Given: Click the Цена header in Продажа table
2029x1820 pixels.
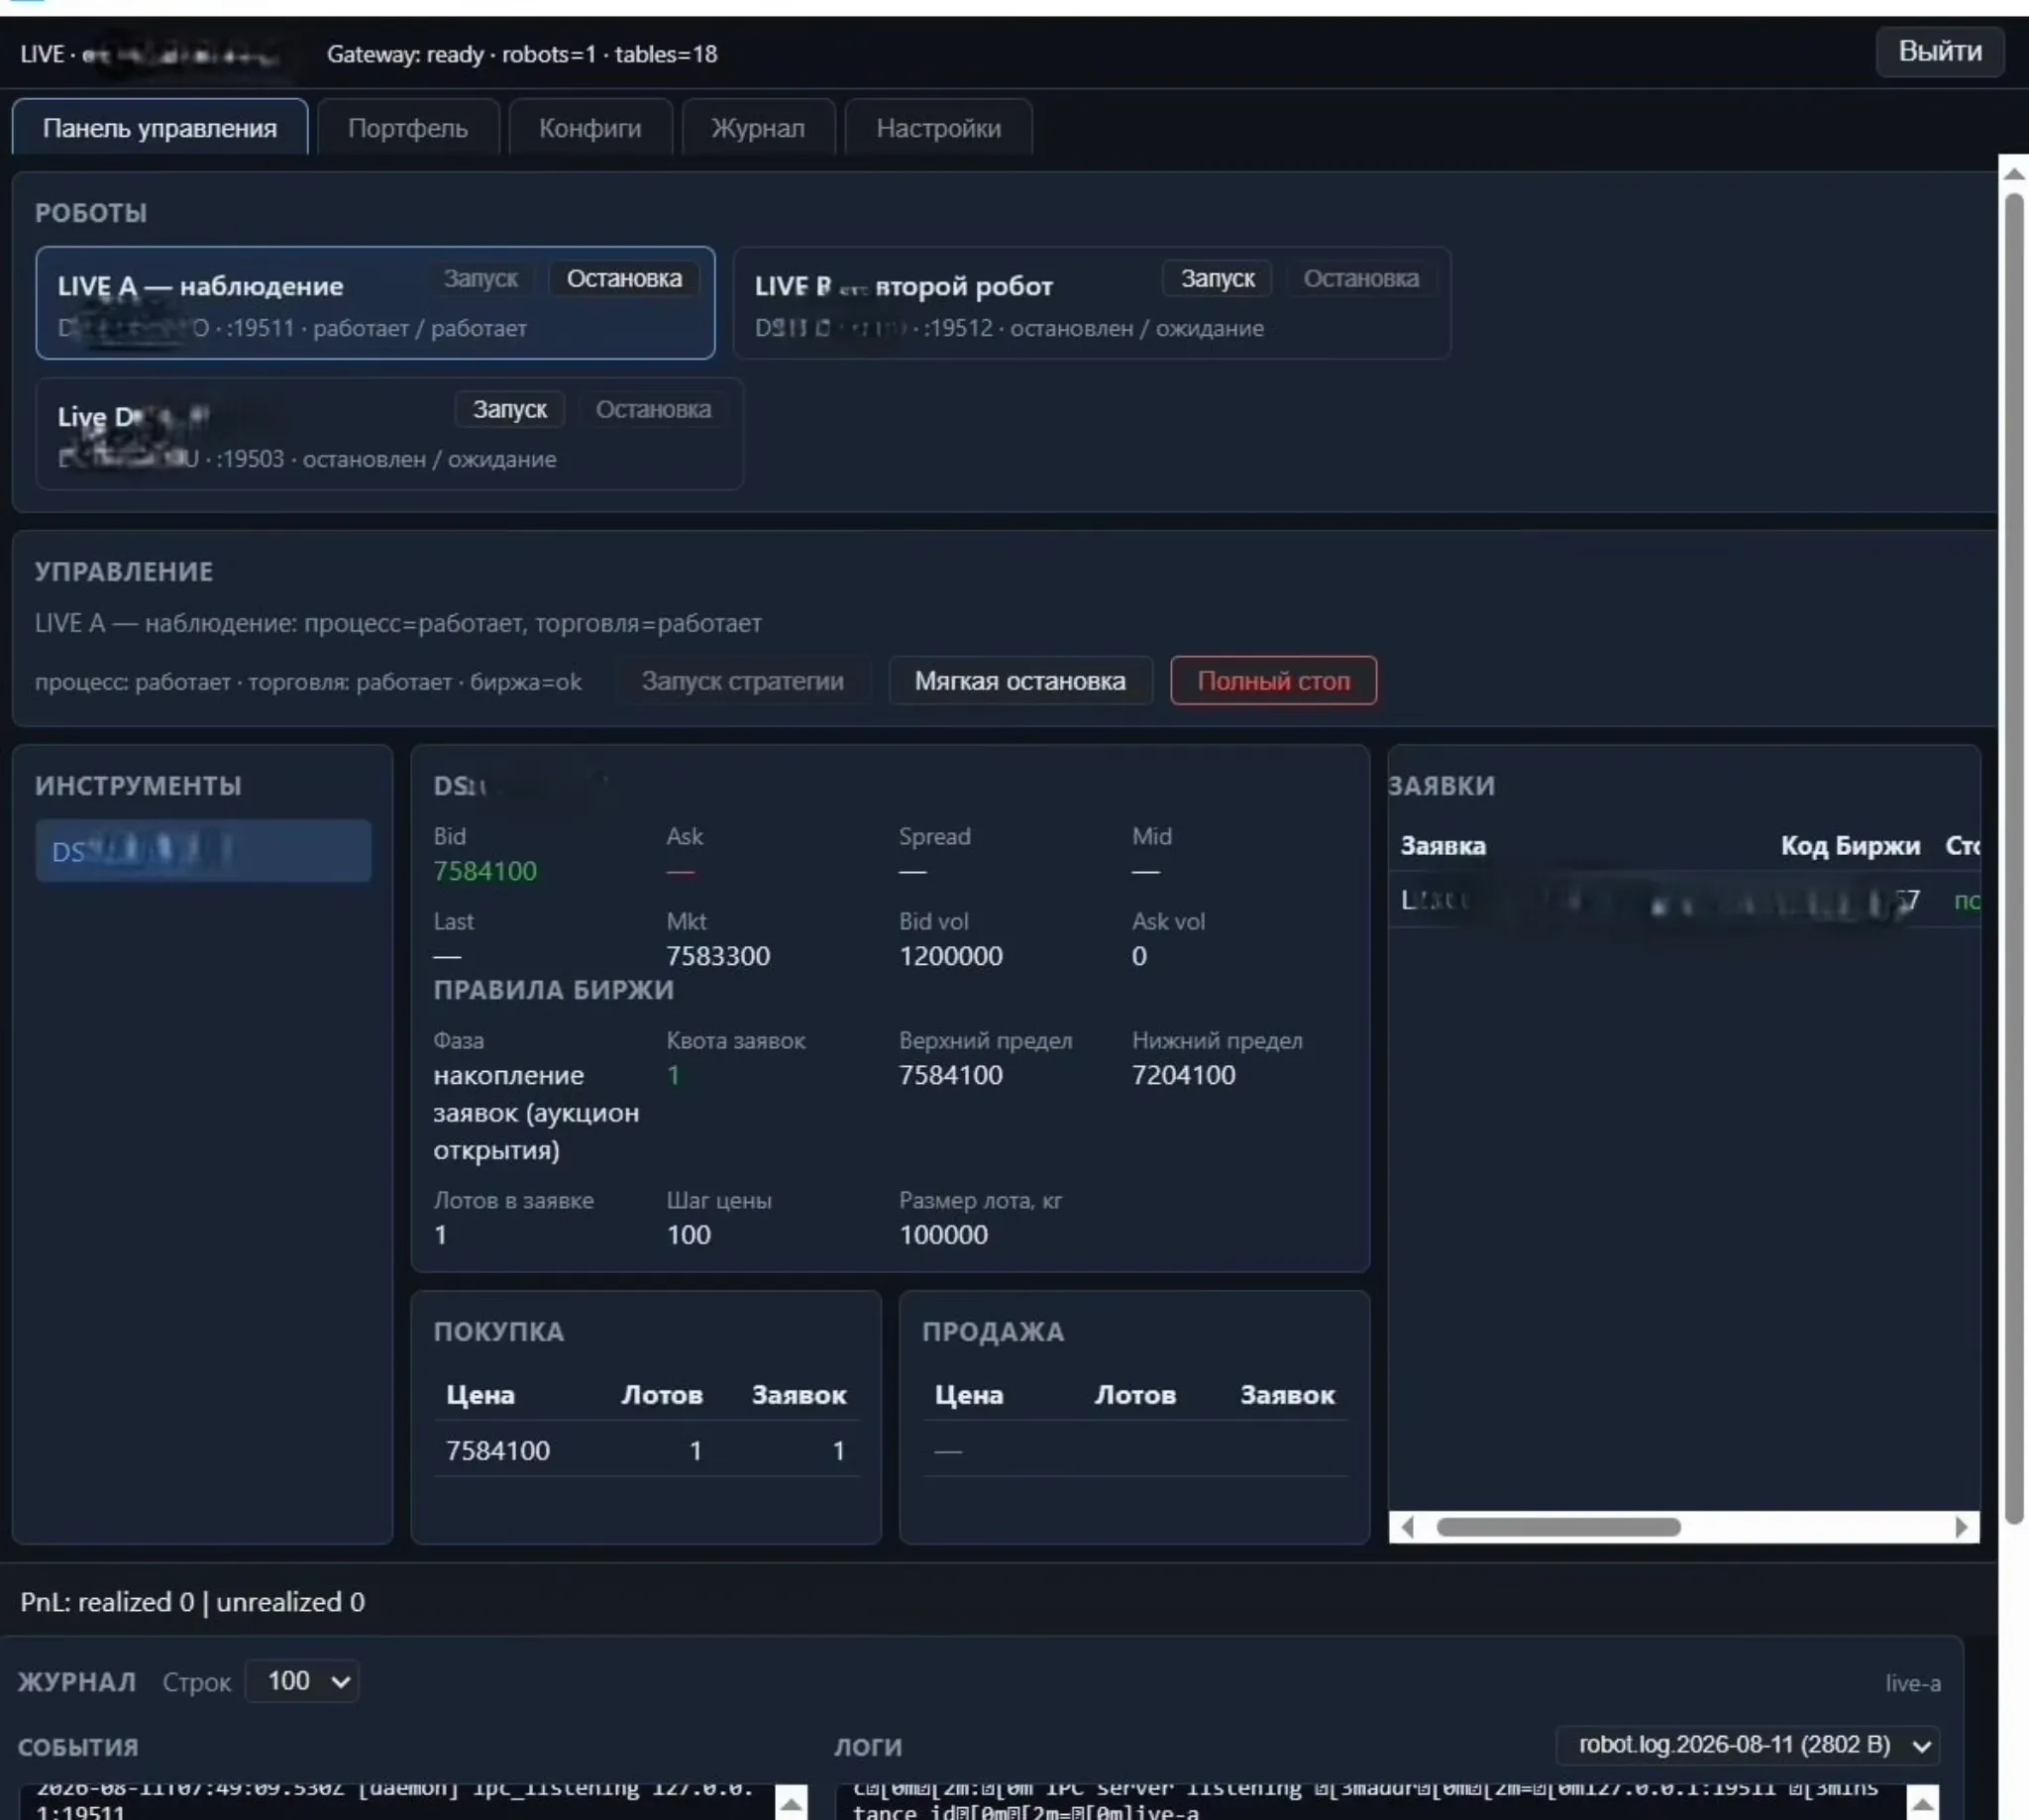Looking at the screenshot, I should (x=968, y=1395).
